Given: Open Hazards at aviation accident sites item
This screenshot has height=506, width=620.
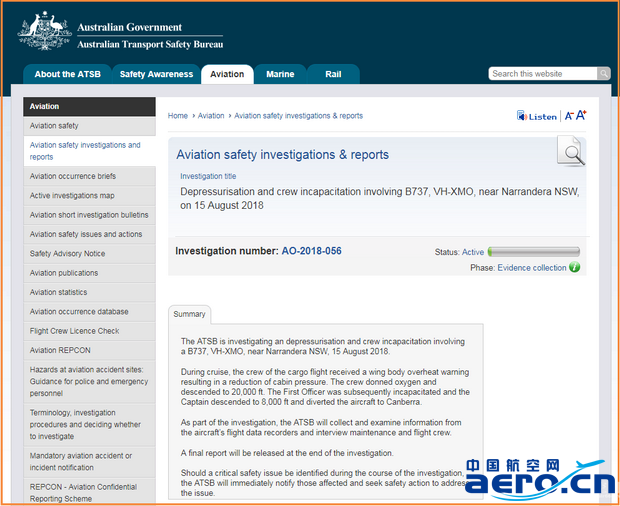Looking at the screenshot, I should click(89, 381).
